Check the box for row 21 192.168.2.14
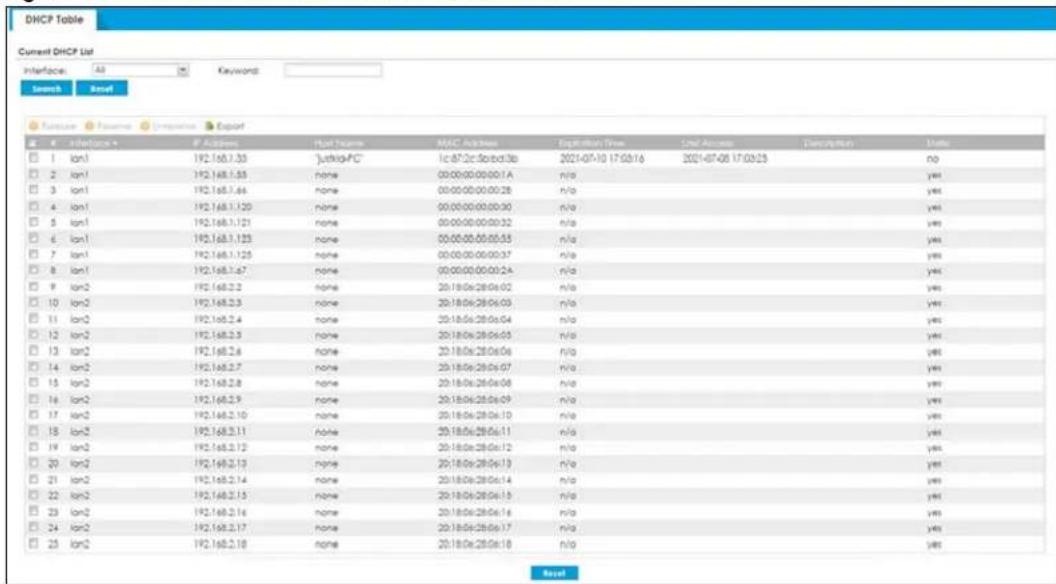1056x584 pixels. point(34,480)
